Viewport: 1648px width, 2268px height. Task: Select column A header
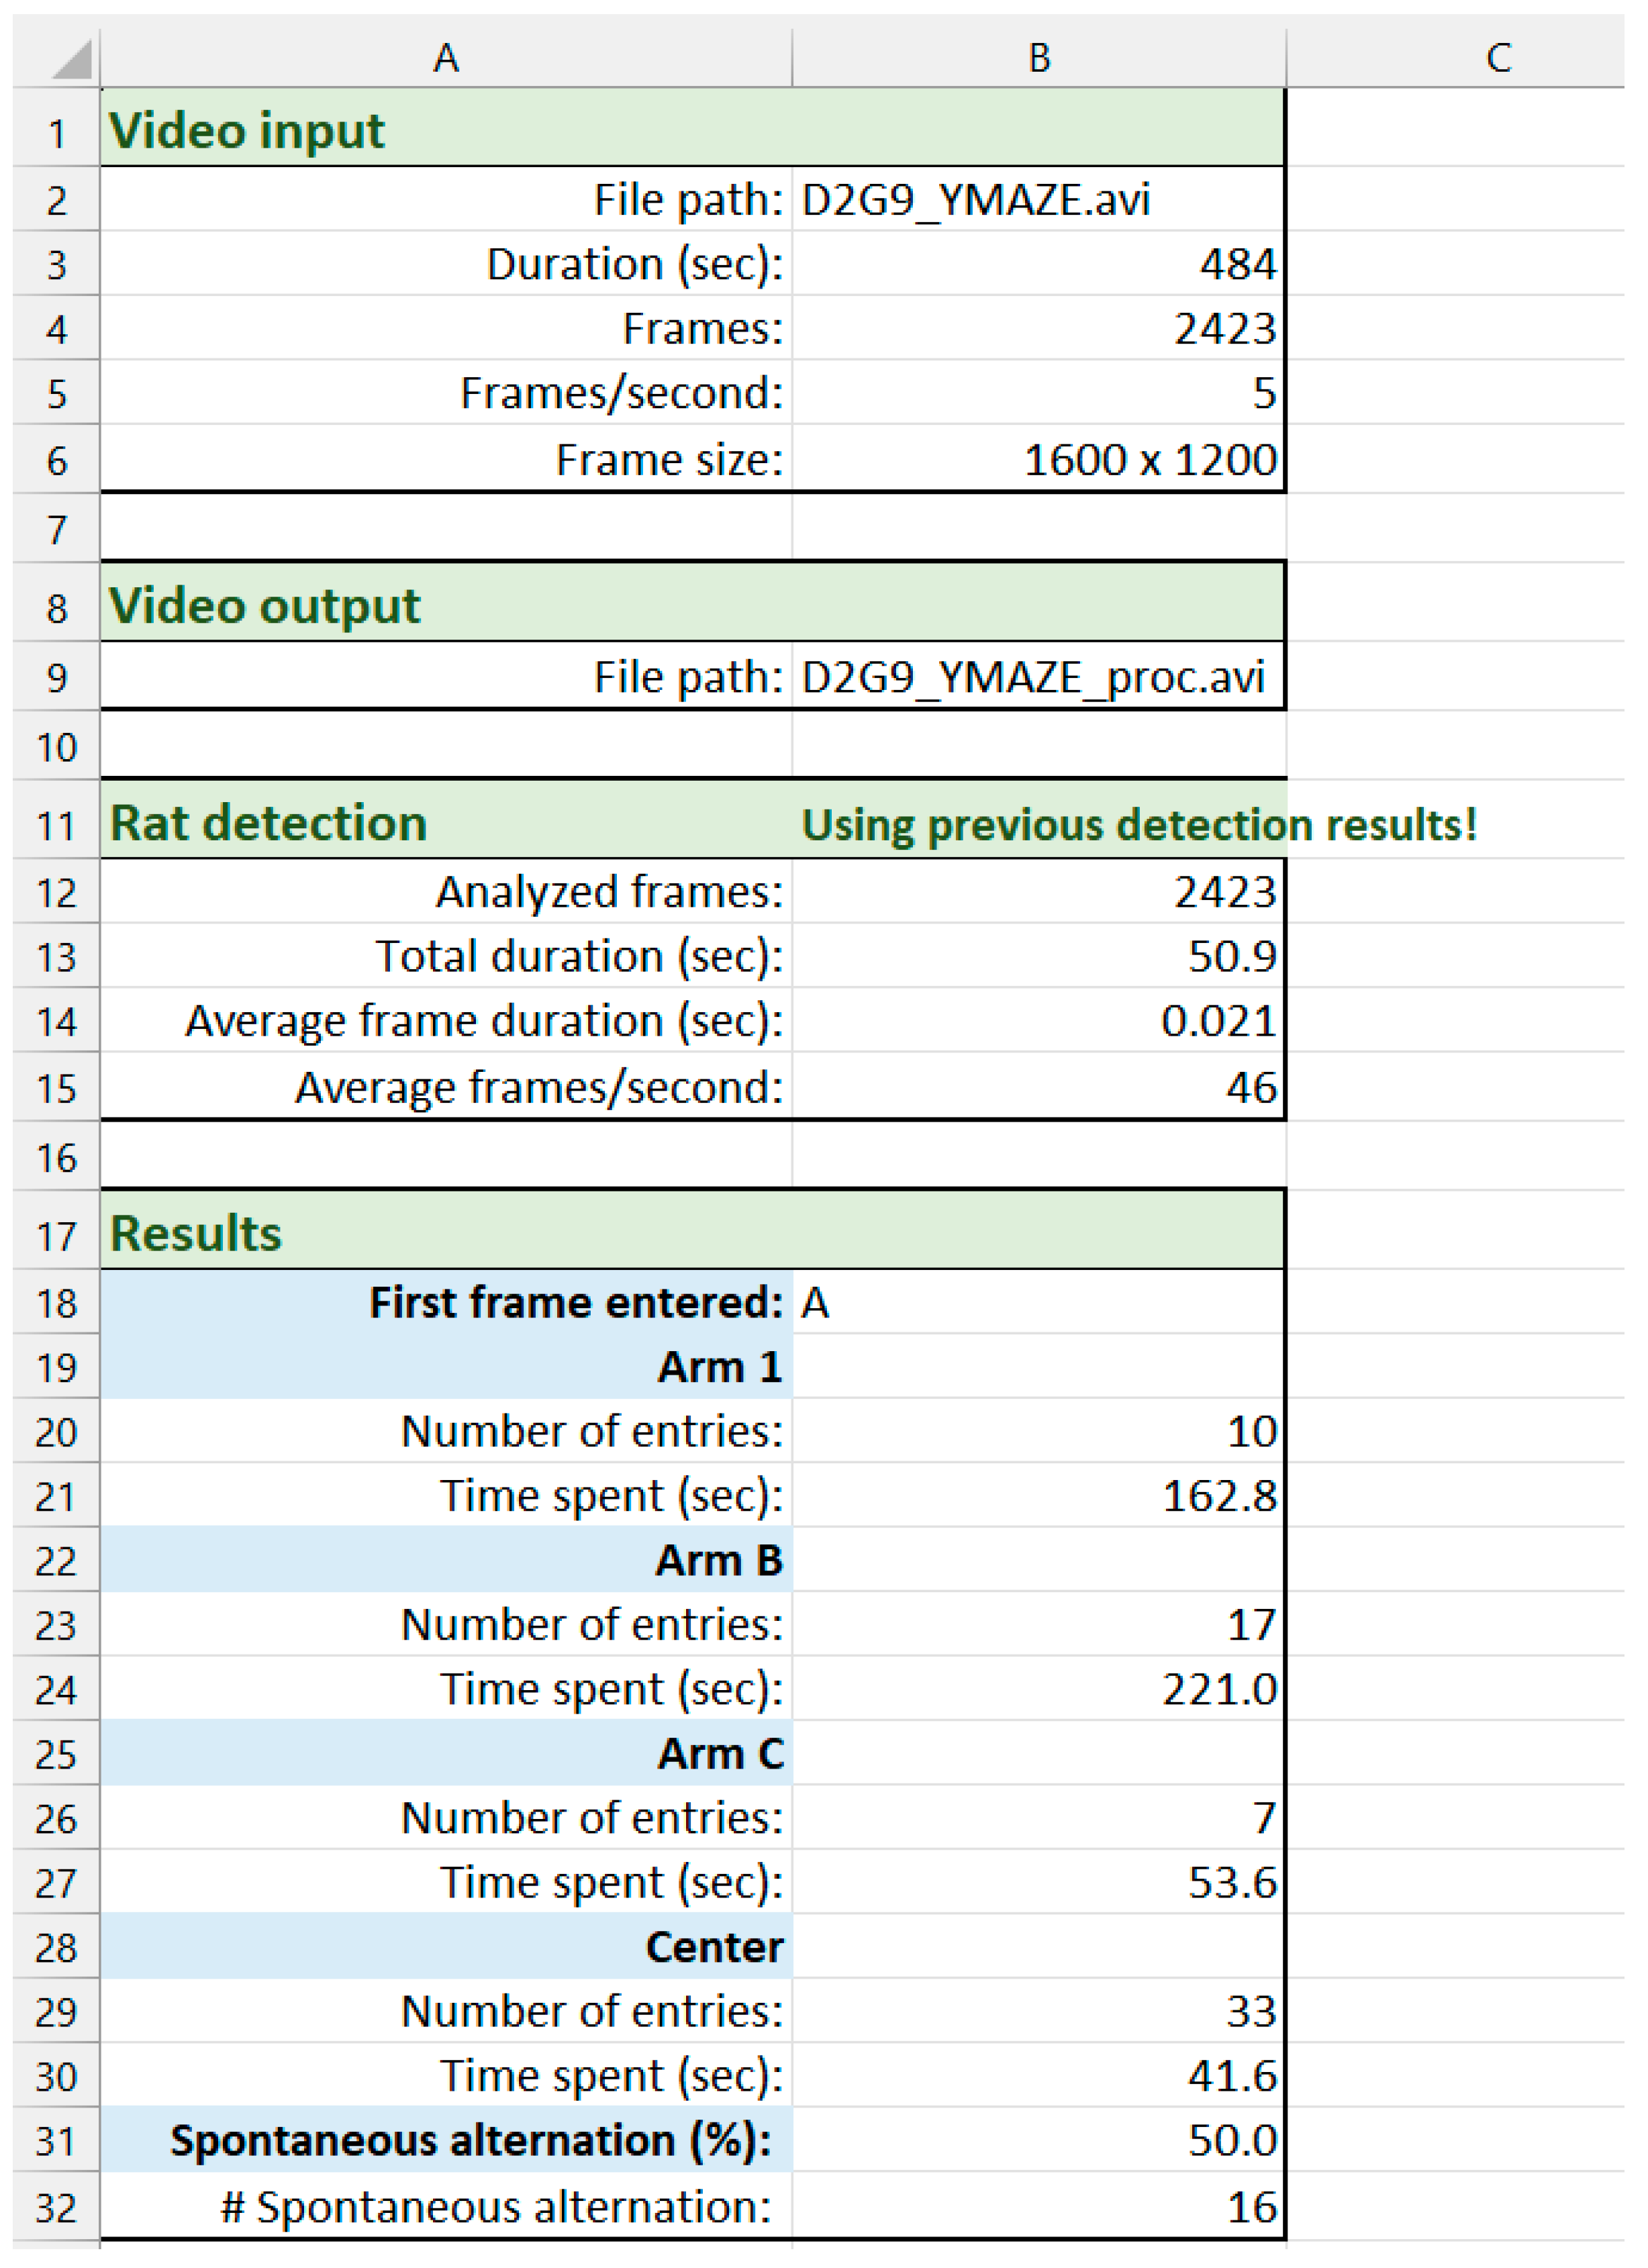pyautogui.click(x=446, y=57)
